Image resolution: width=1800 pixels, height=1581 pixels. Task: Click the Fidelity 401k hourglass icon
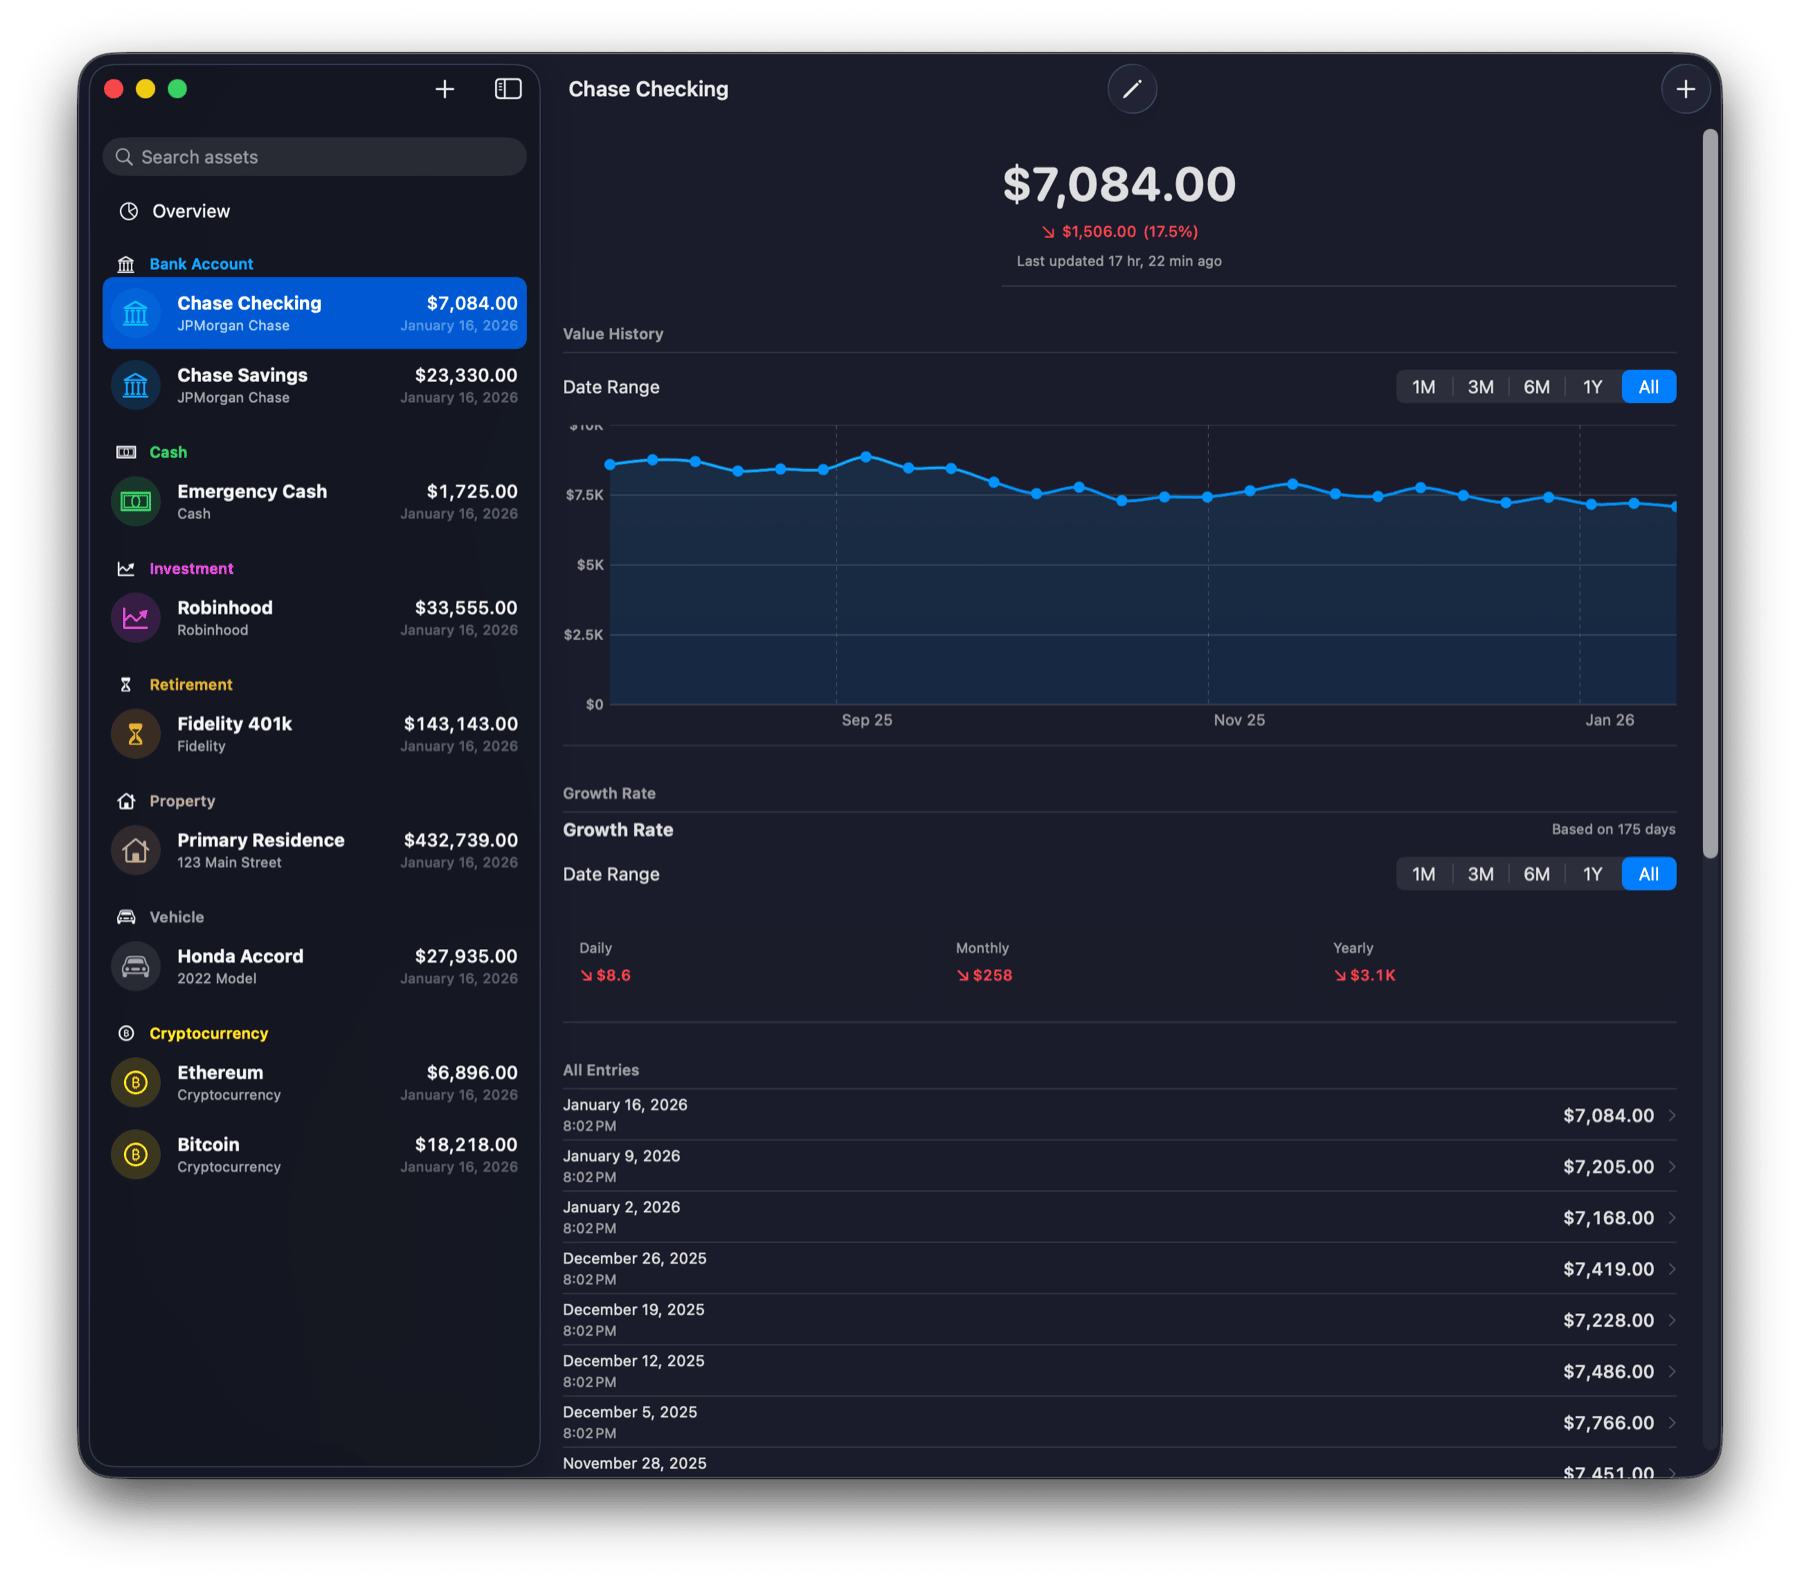135,733
